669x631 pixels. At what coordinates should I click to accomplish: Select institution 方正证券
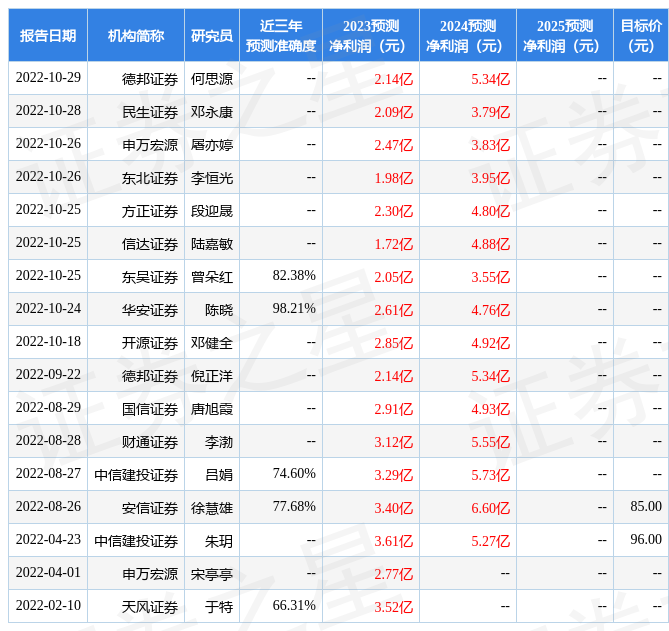[150, 211]
